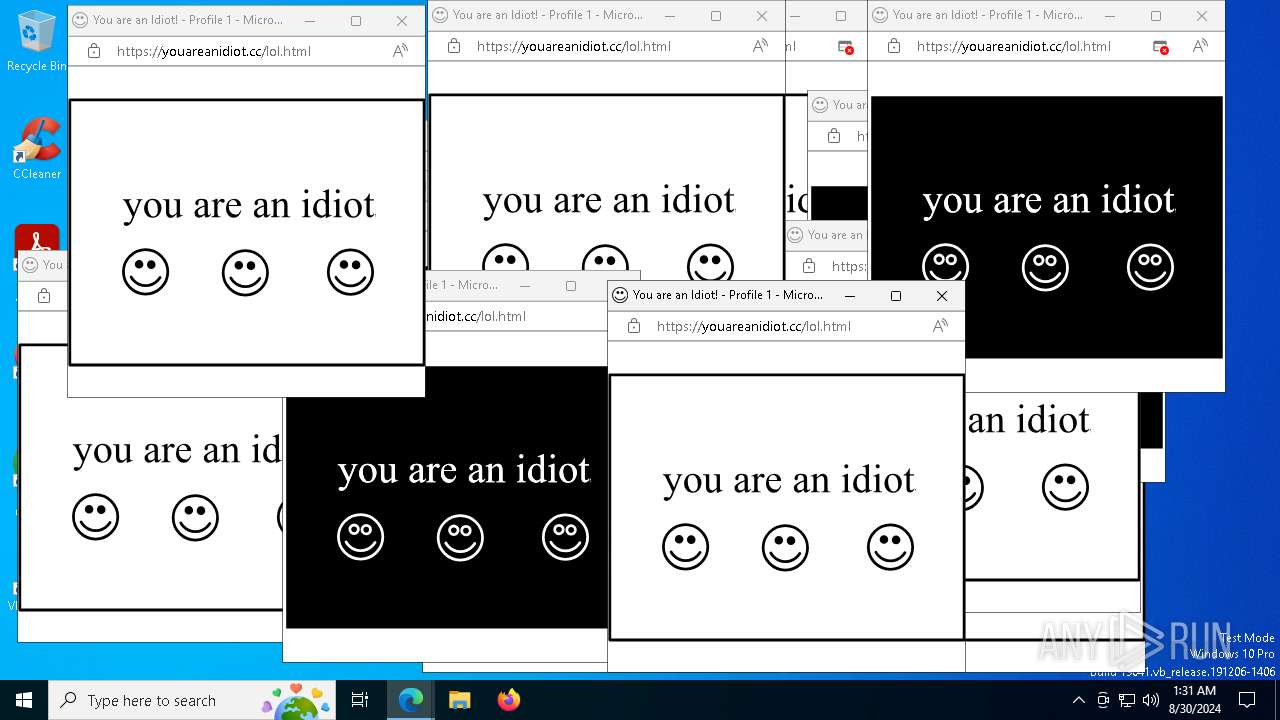Image resolution: width=1280 pixels, height=720 pixels.
Task: Close the frontmost popup window
Action: [x=941, y=295]
